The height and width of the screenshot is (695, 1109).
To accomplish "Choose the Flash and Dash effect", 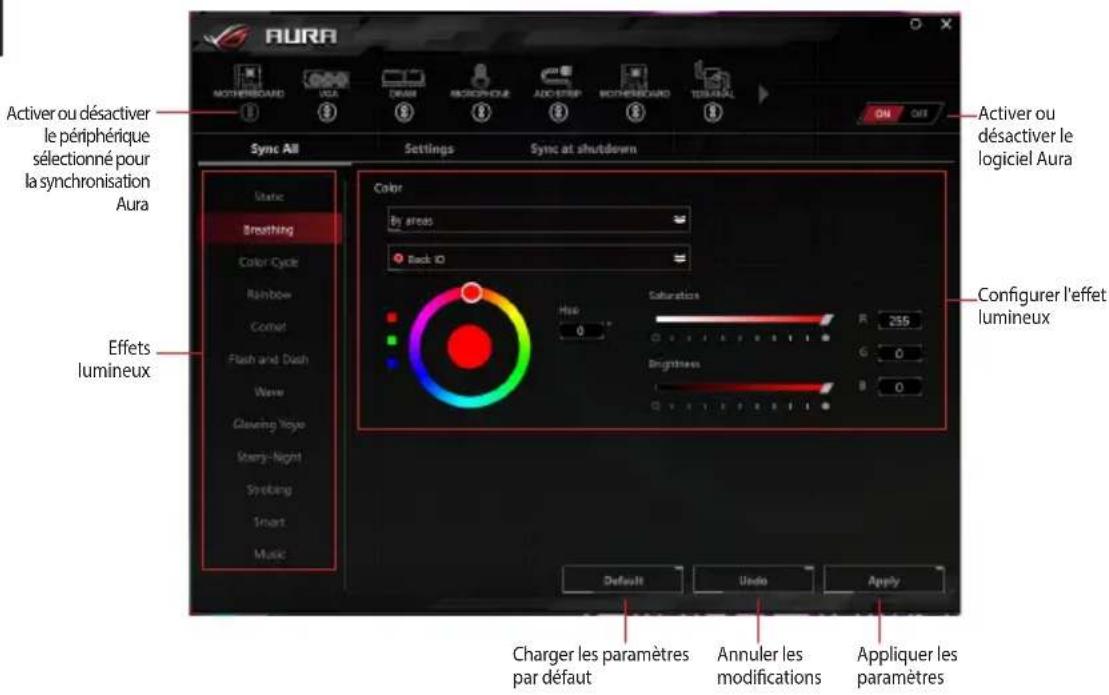I will (x=269, y=360).
